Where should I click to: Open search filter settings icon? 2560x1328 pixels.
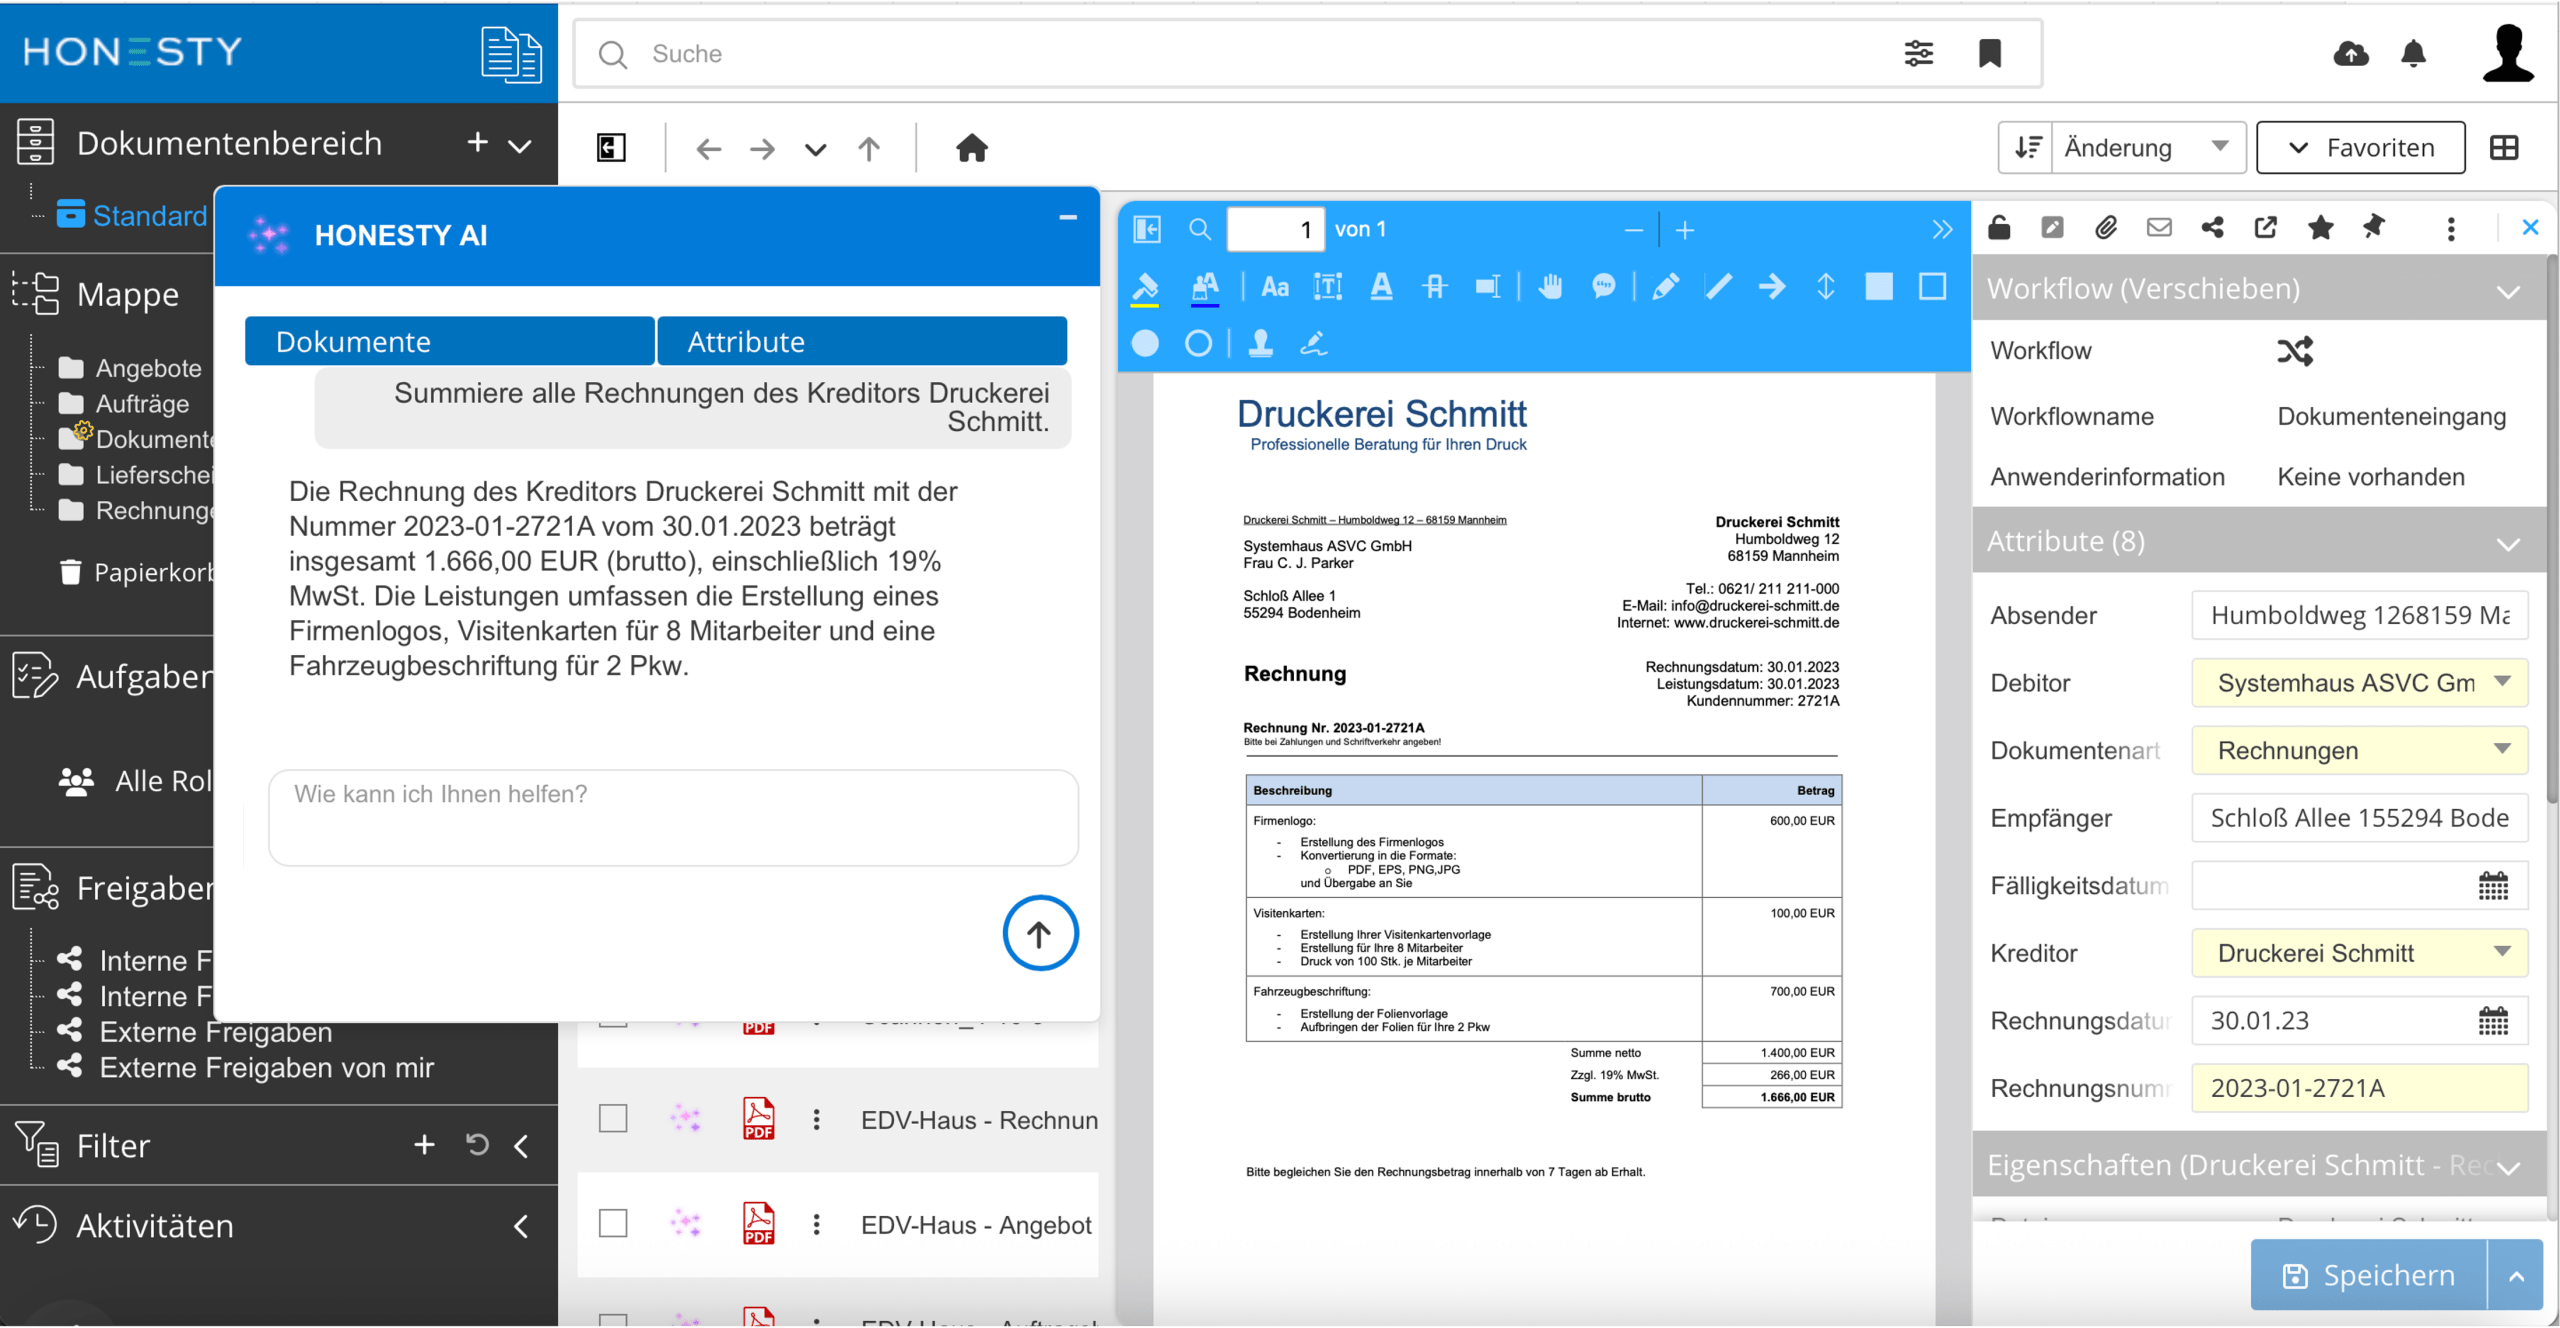pos(1918,54)
